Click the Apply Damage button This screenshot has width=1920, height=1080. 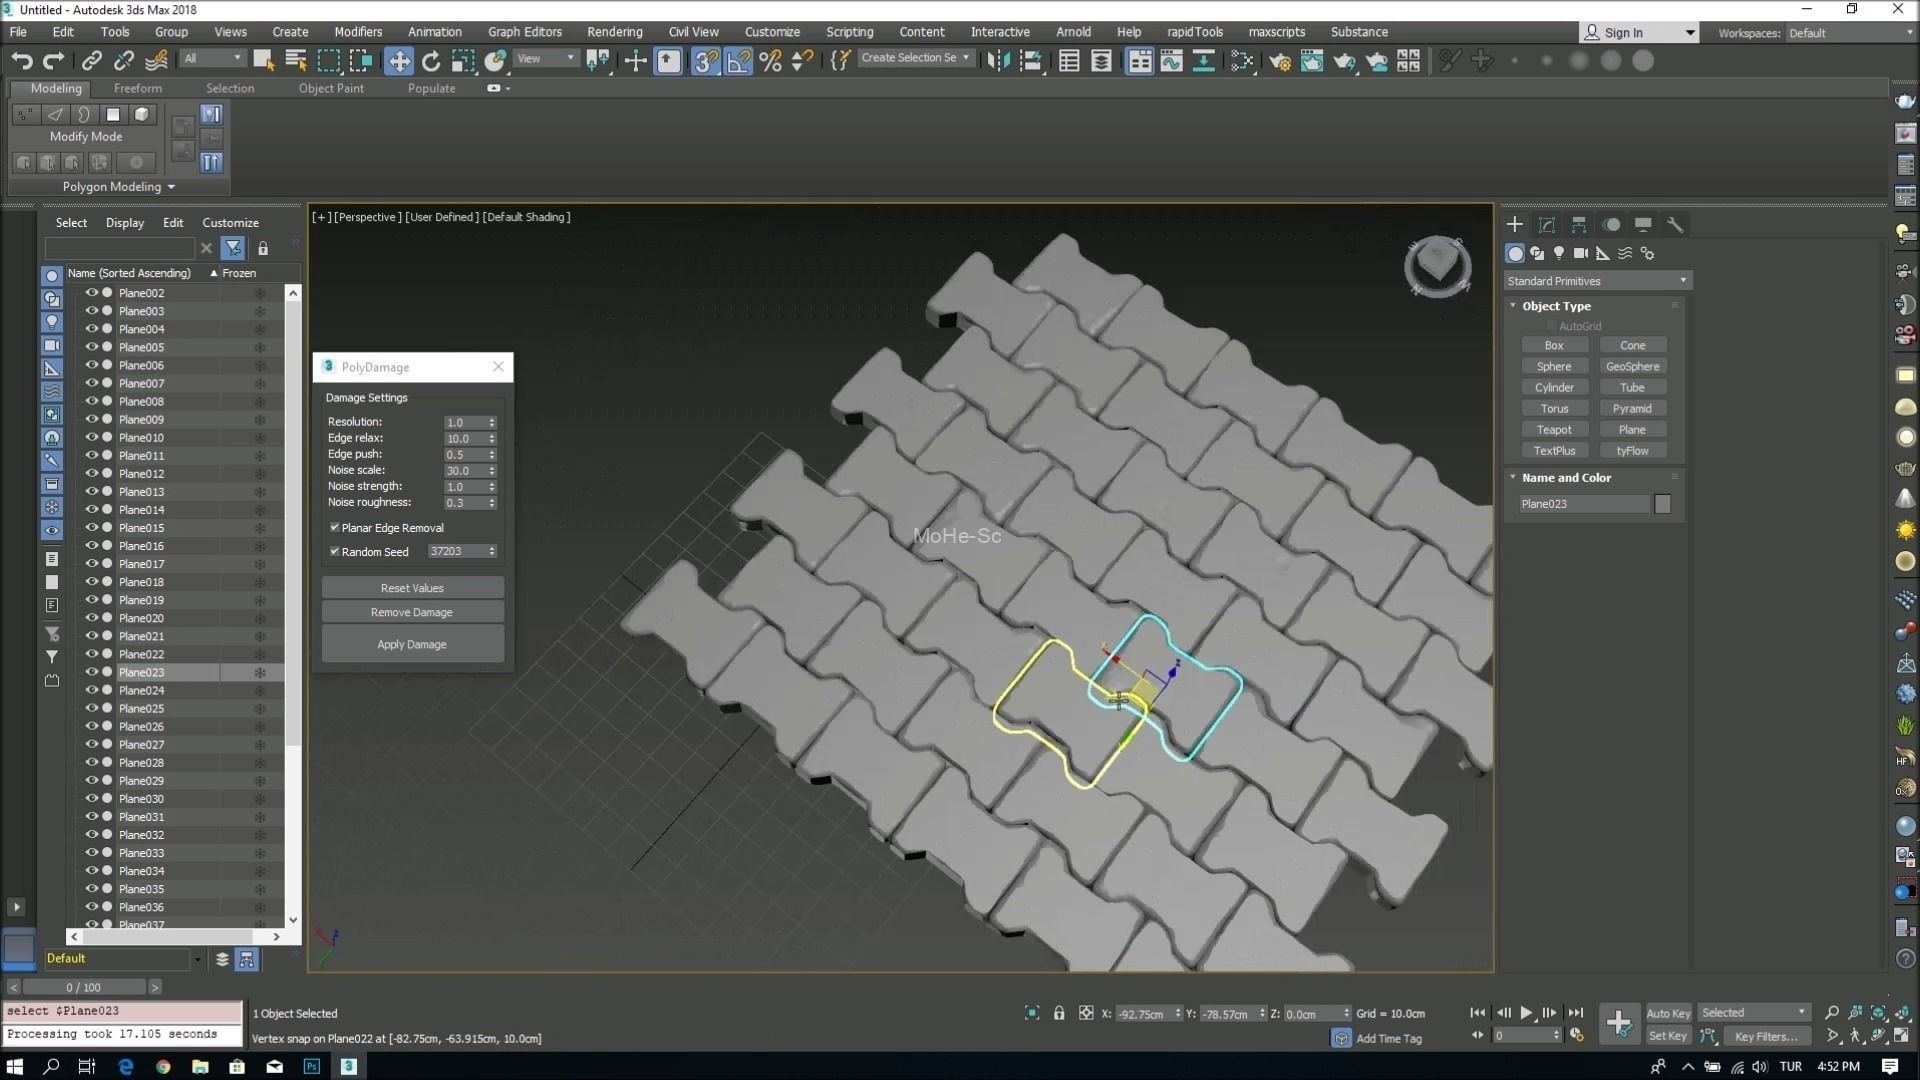[412, 644]
